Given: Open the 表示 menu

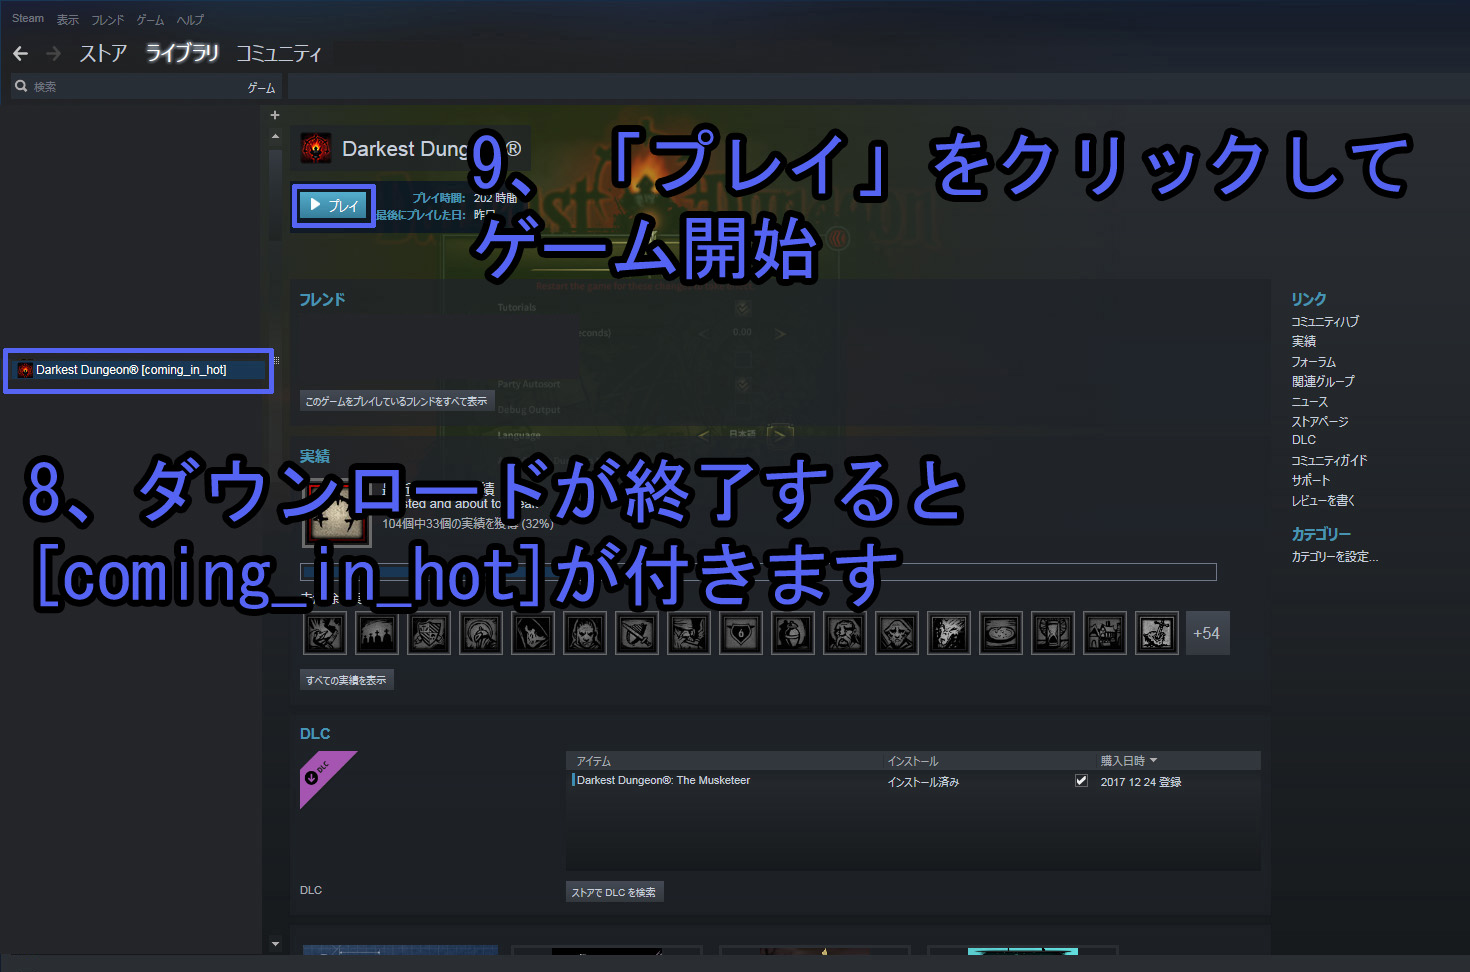Looking at the screenshot, I should [67, 20].
